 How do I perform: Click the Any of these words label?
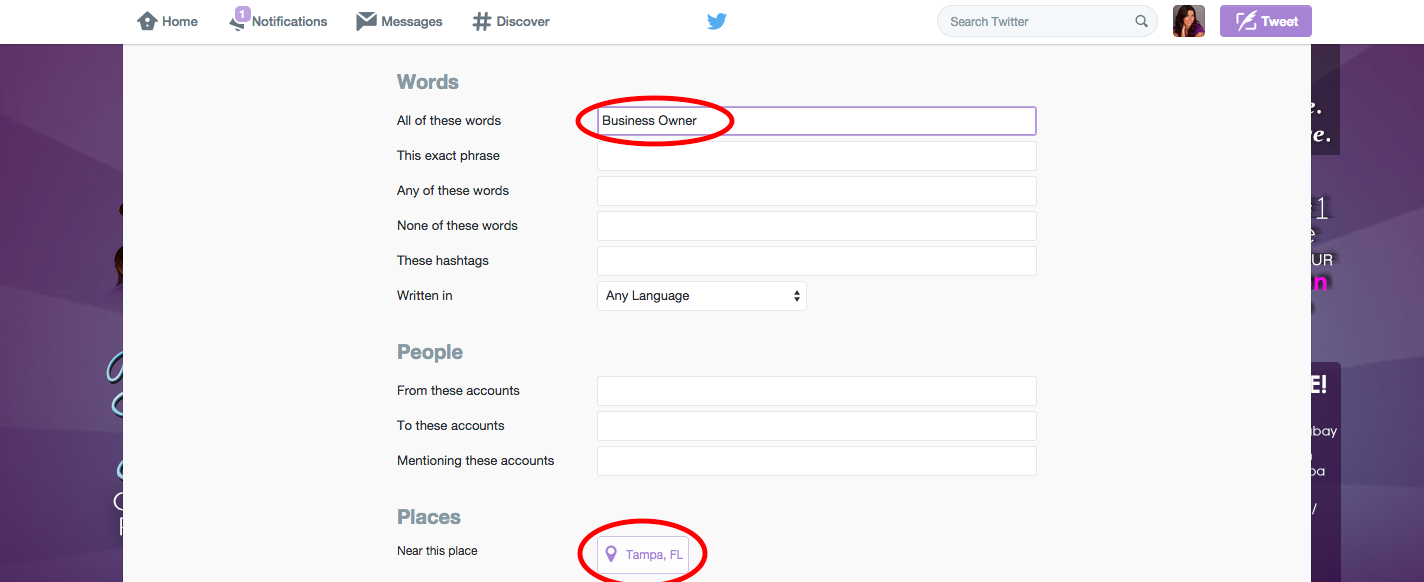(453, 191)
